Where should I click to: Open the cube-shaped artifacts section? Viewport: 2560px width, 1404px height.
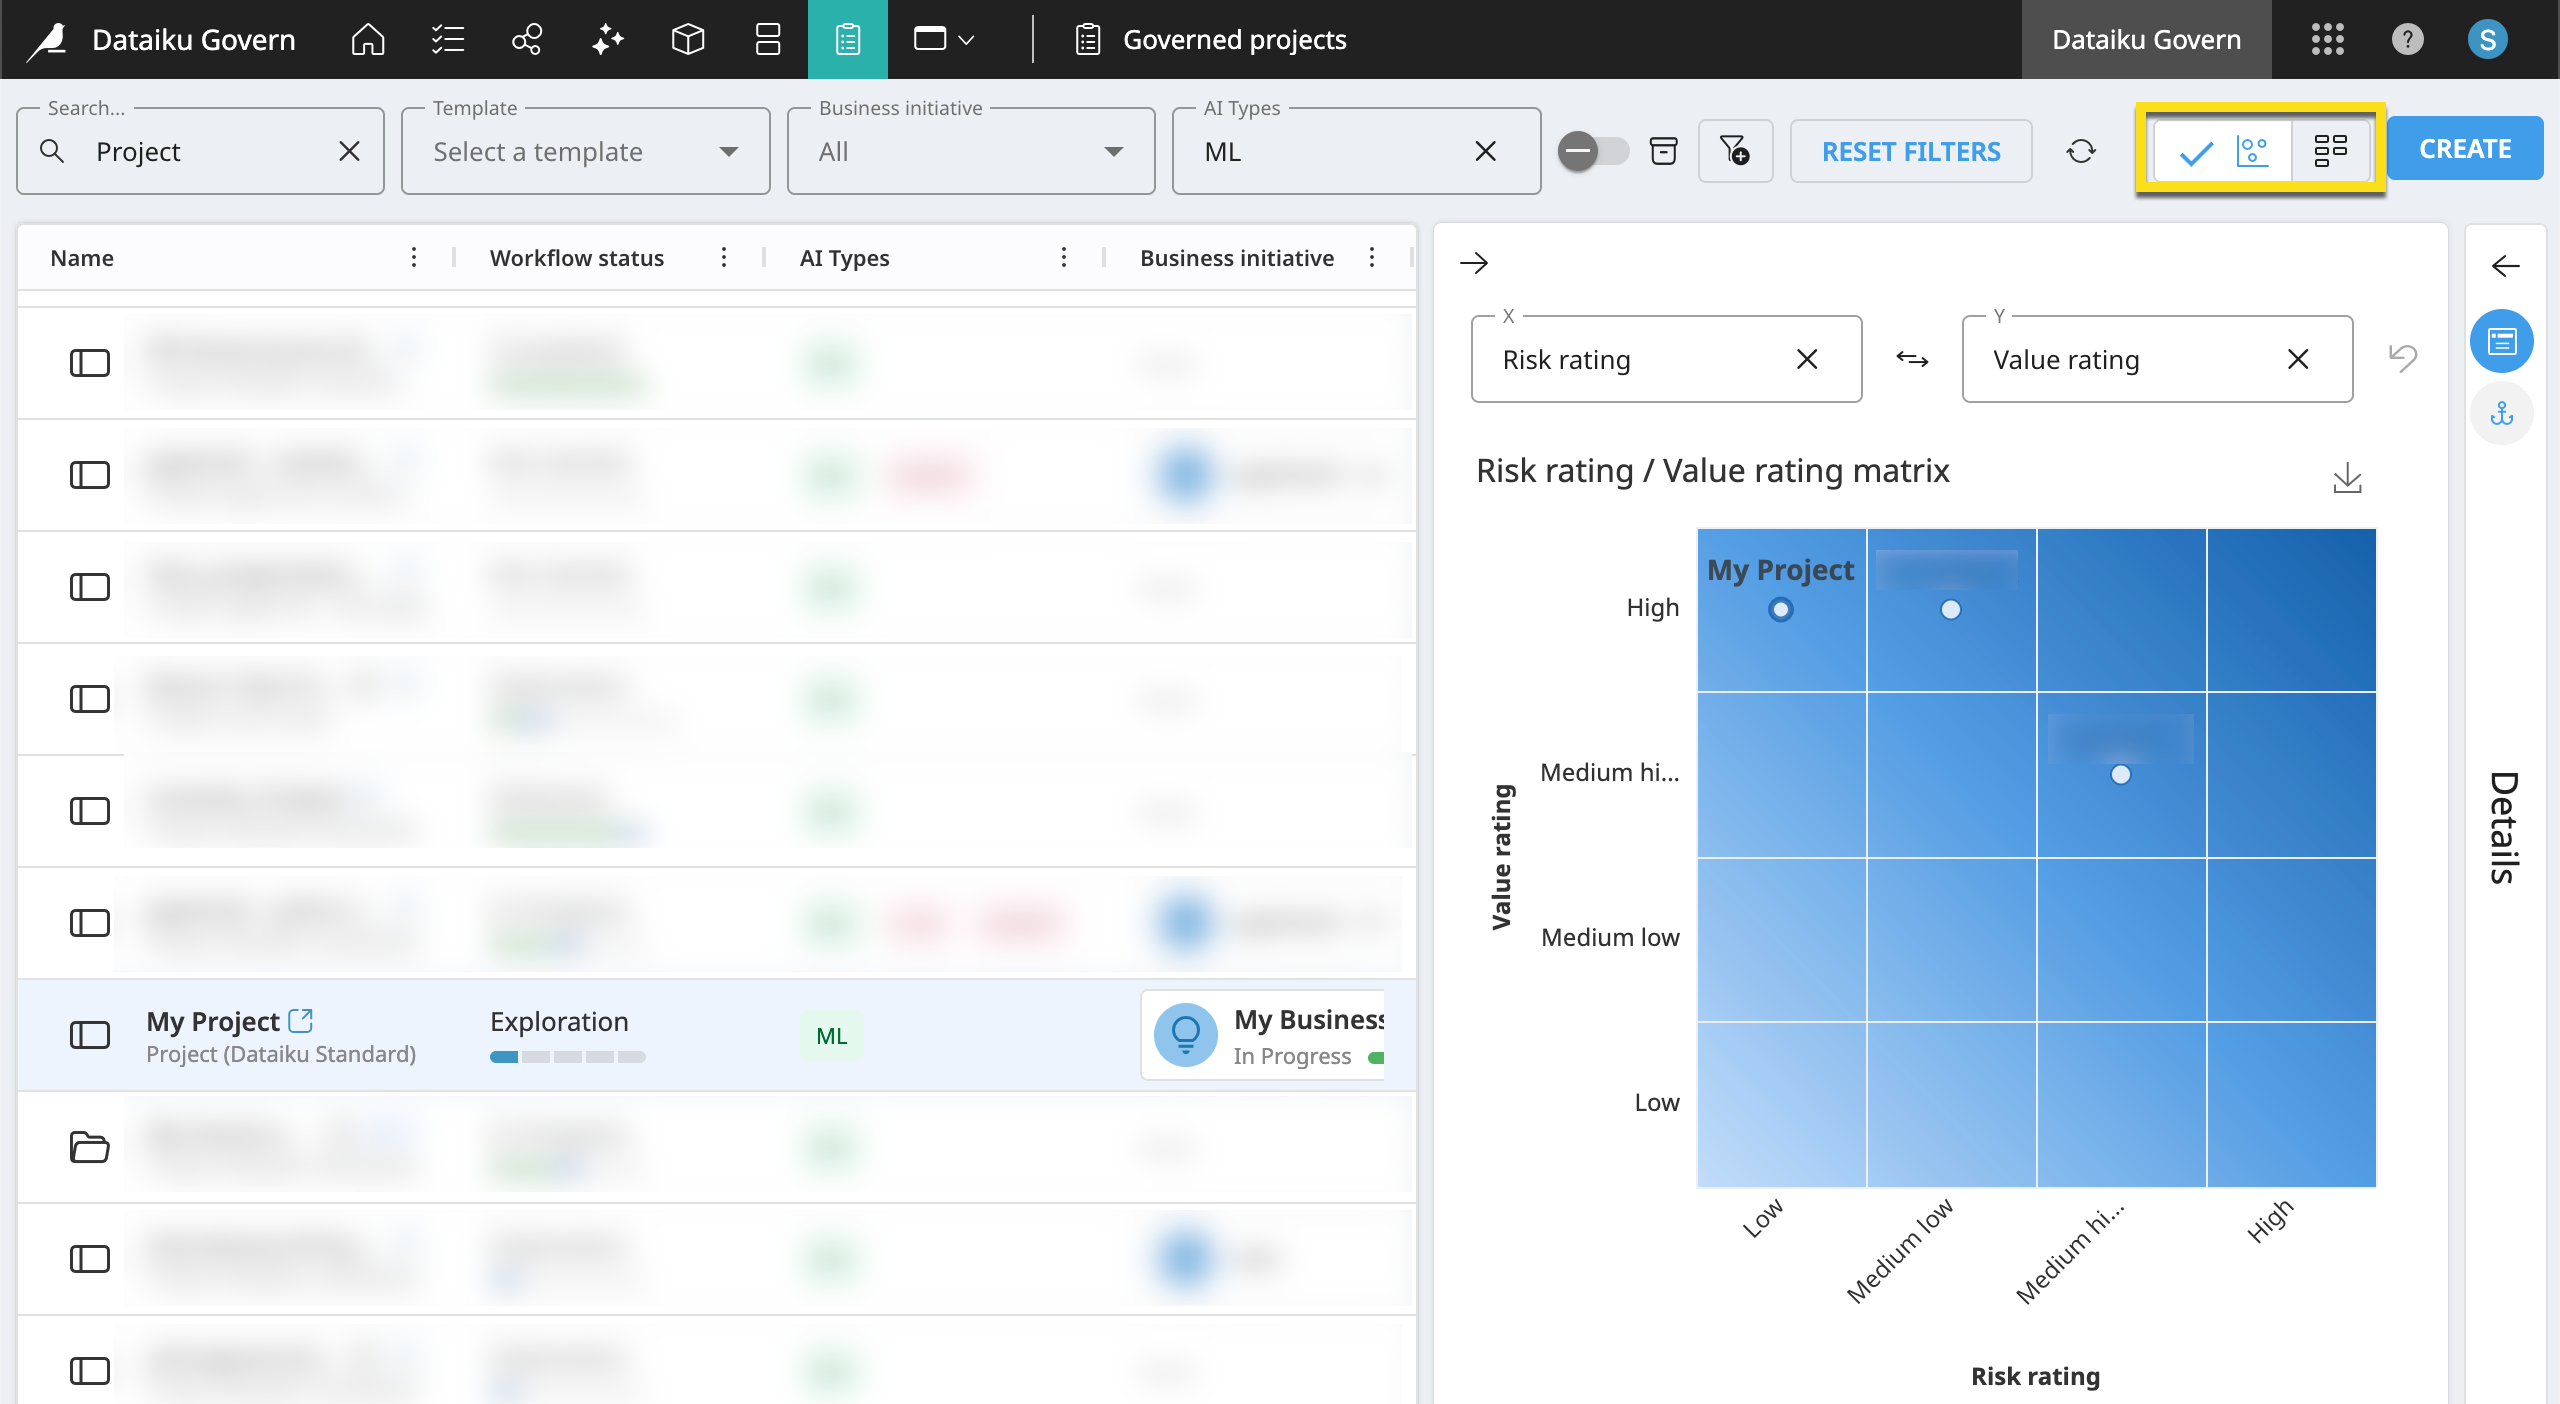click(x=687, y=40)
